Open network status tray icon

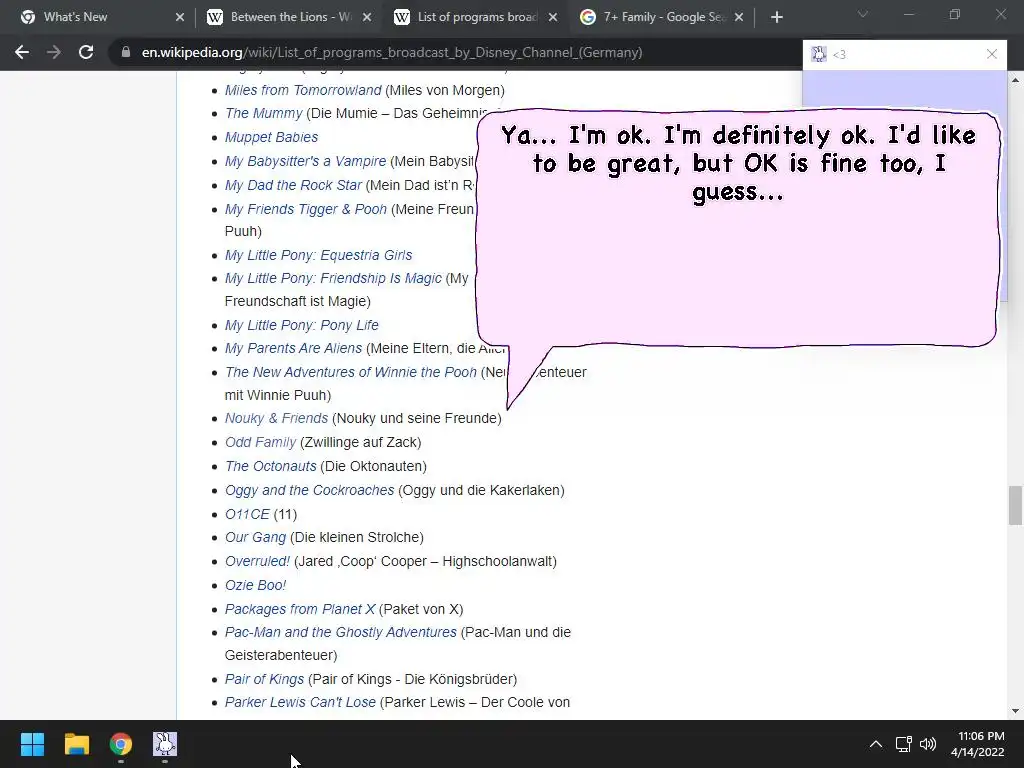pos(903,744)
